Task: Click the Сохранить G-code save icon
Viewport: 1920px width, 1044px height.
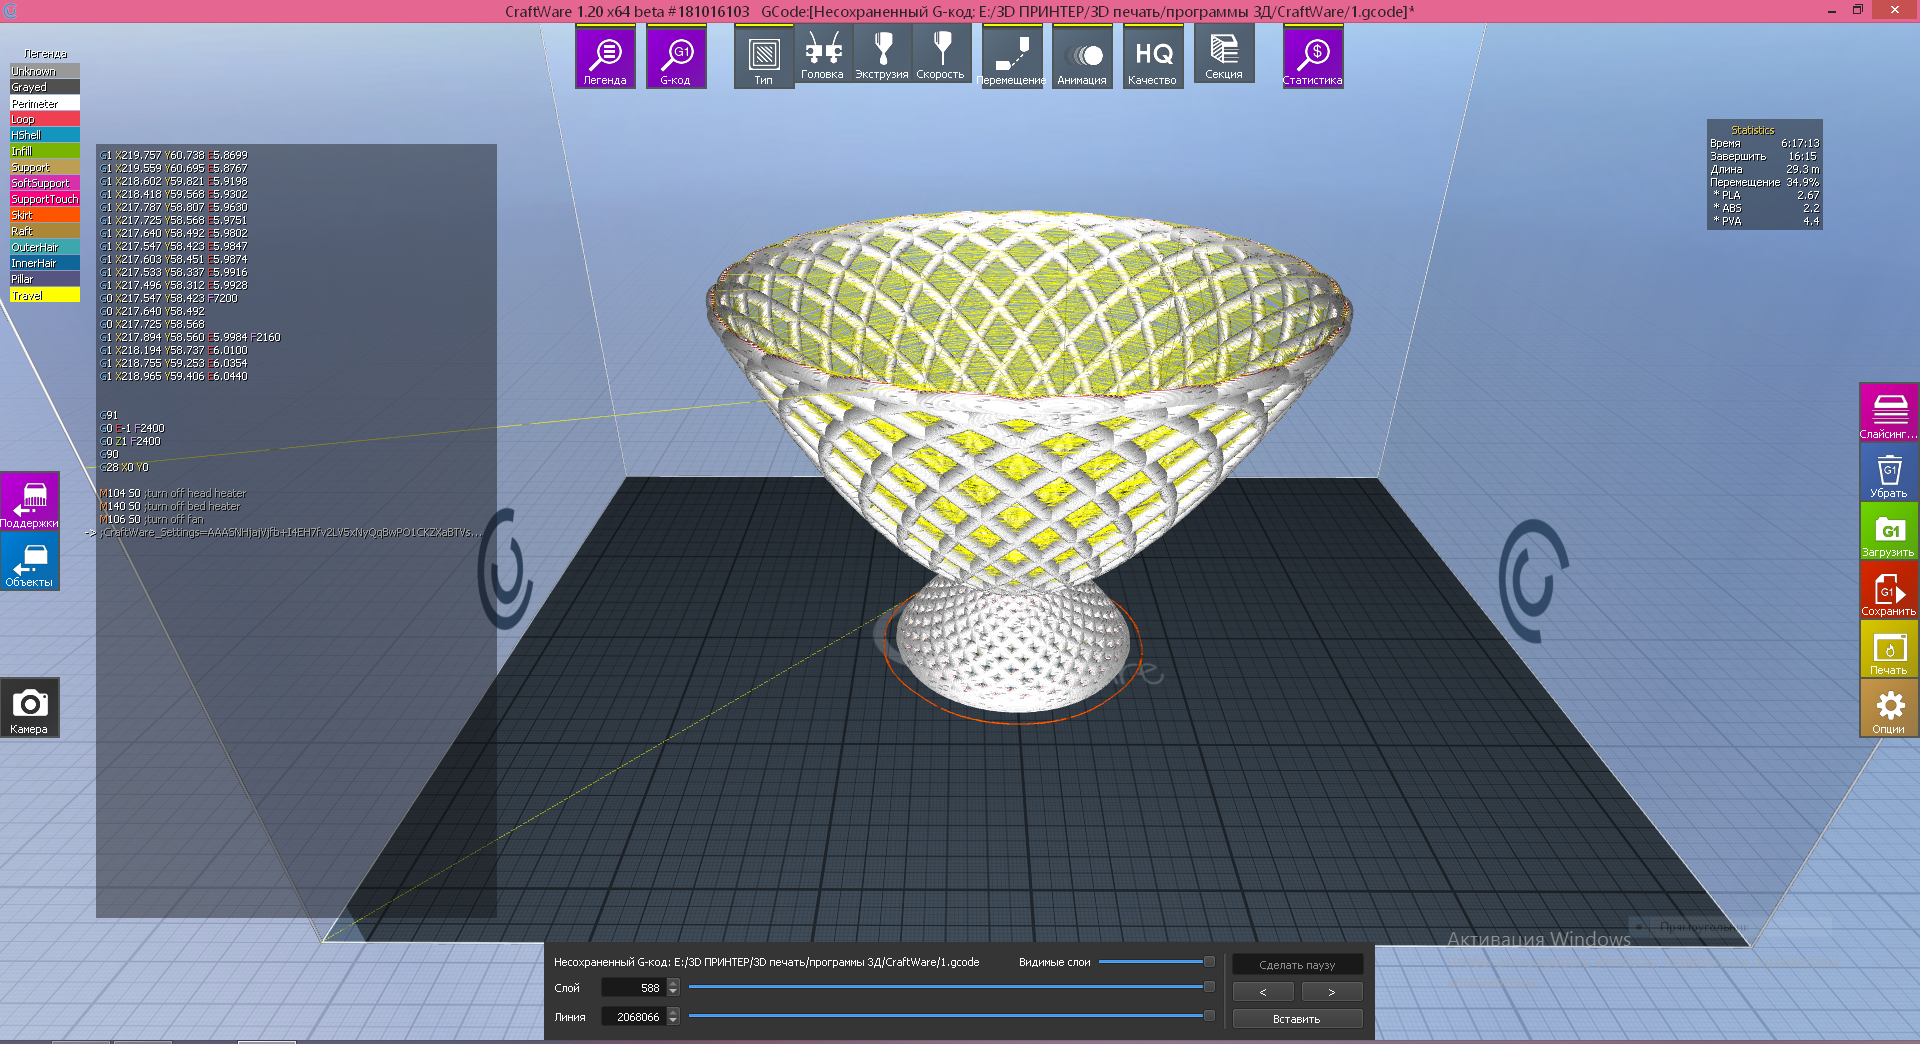Action: (1888, 590)
